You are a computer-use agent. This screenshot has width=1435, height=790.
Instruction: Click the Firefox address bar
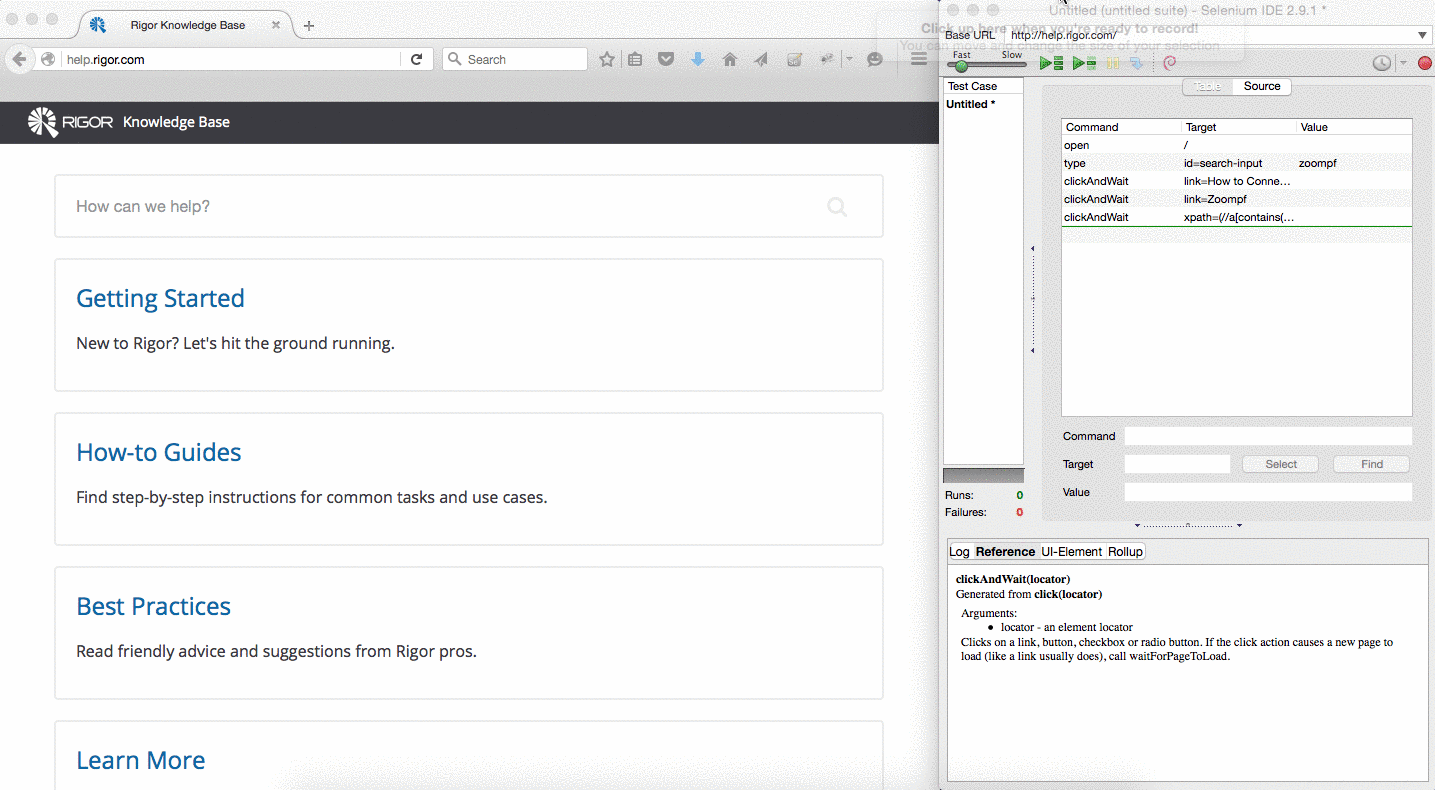point(233,60)
